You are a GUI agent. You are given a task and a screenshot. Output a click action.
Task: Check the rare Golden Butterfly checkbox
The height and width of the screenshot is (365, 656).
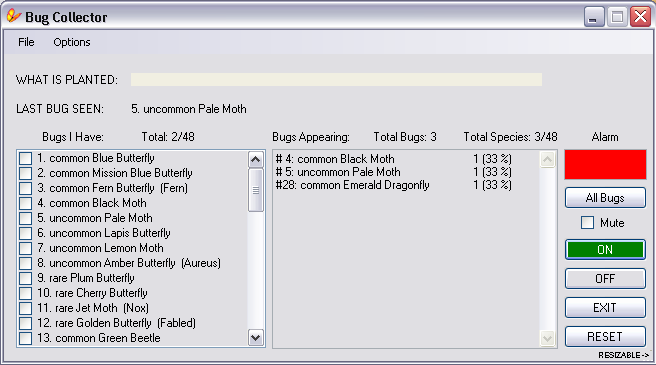pyautogui.click(x=26, y=323)
